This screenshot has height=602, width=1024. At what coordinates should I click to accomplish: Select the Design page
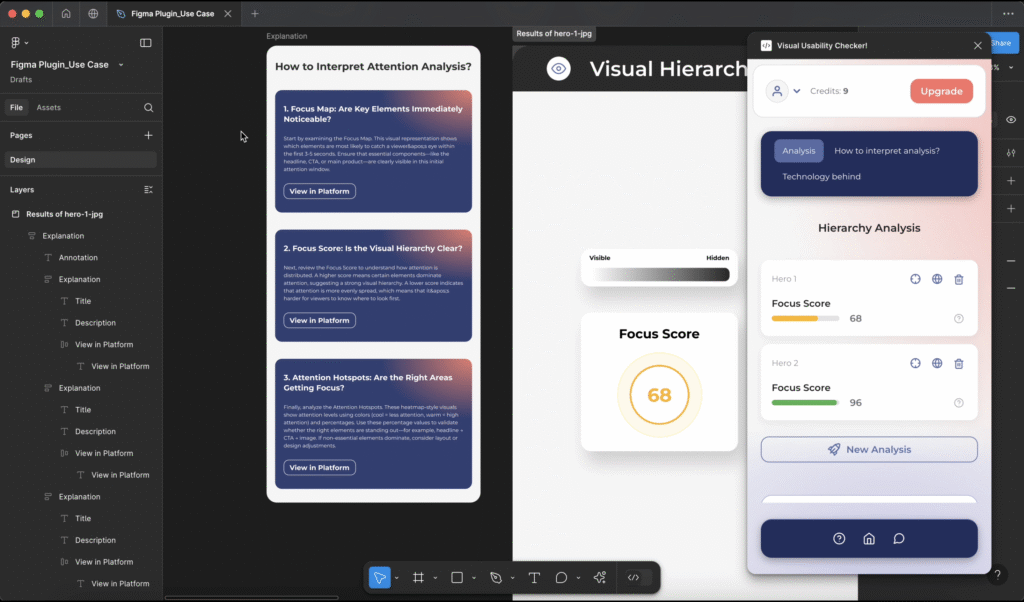81,159
